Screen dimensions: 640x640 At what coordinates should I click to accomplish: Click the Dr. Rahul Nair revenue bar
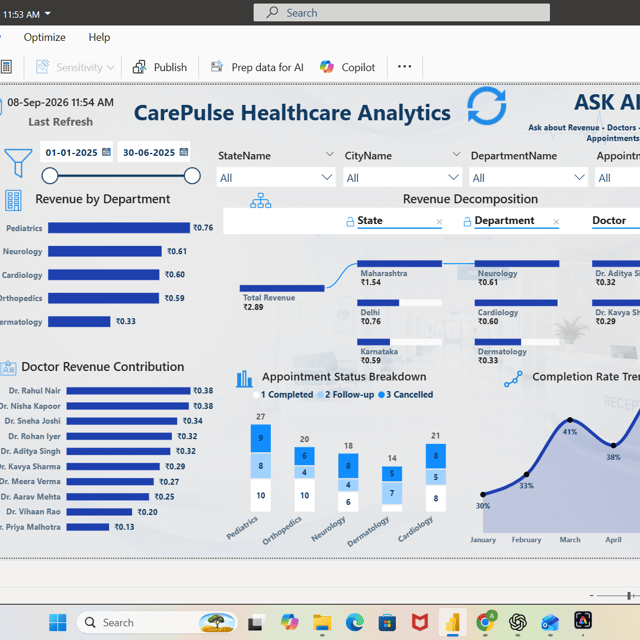pos(129,391)
